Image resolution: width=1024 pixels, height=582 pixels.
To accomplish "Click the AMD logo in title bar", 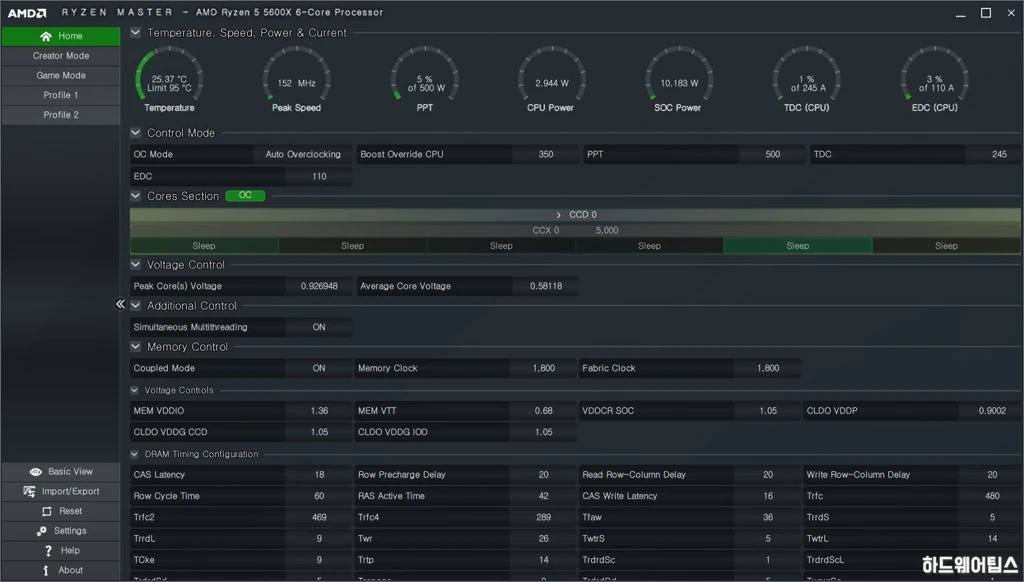I will 27,12.
